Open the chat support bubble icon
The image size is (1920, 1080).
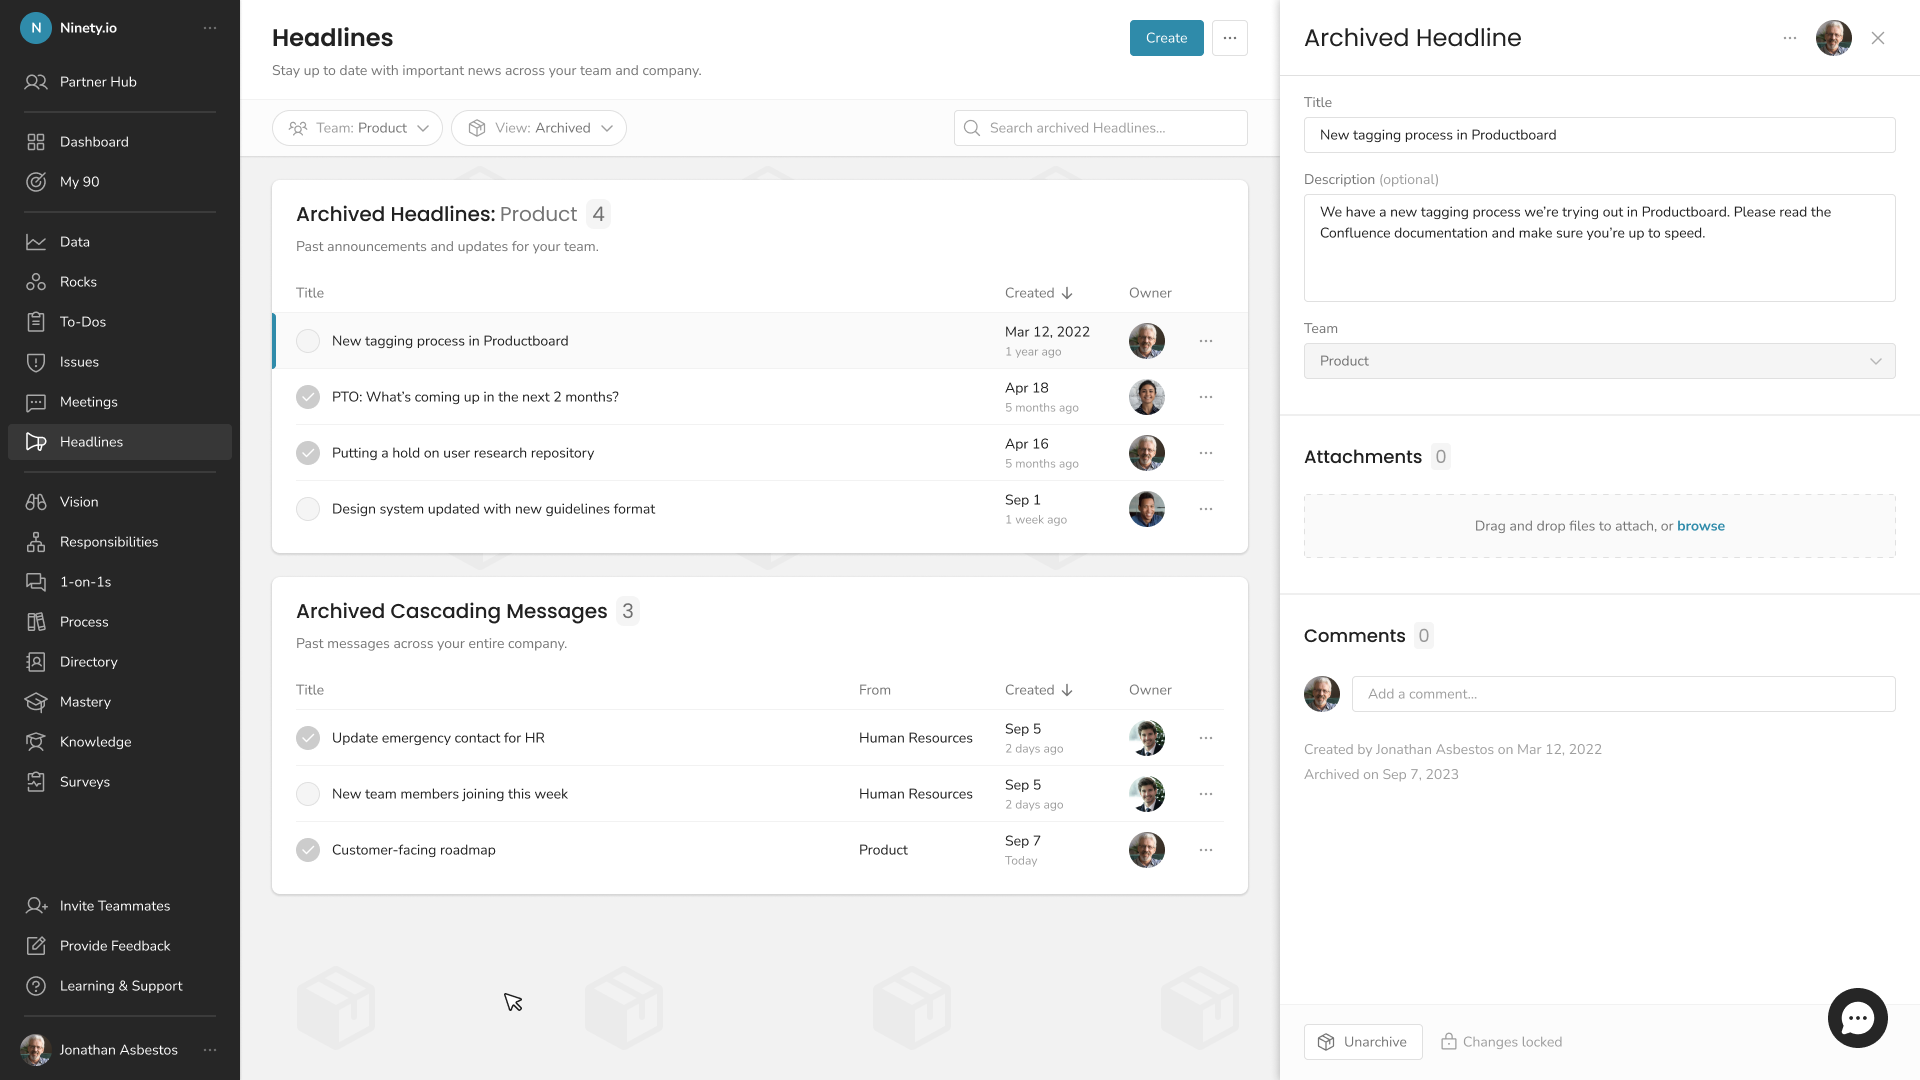pyautogui.click(x=1857, y=1018)
